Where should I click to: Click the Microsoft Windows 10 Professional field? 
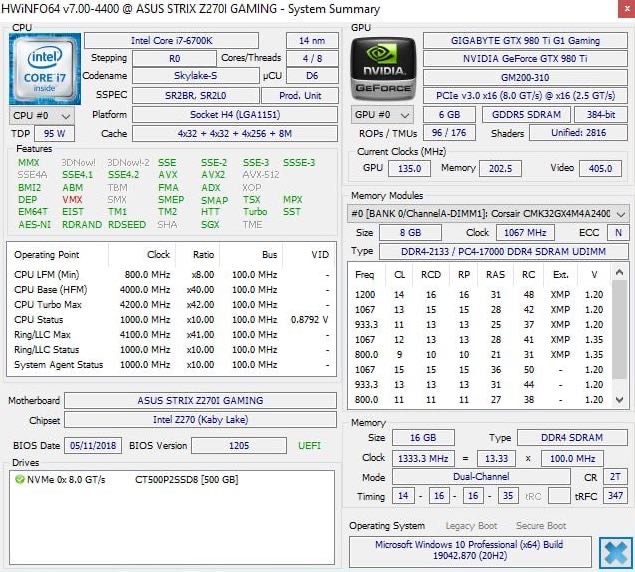coord(470,551)
